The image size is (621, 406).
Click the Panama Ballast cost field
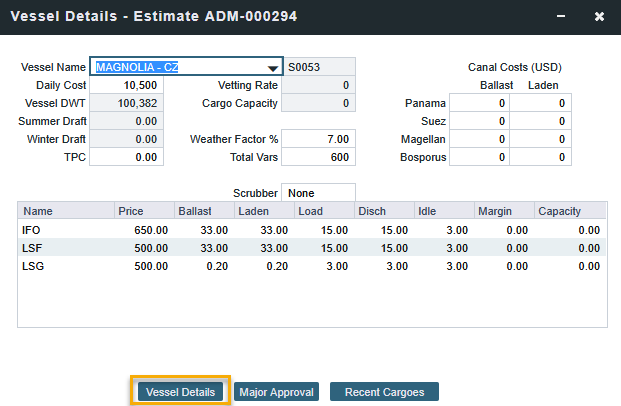click(x=479, y=103)
